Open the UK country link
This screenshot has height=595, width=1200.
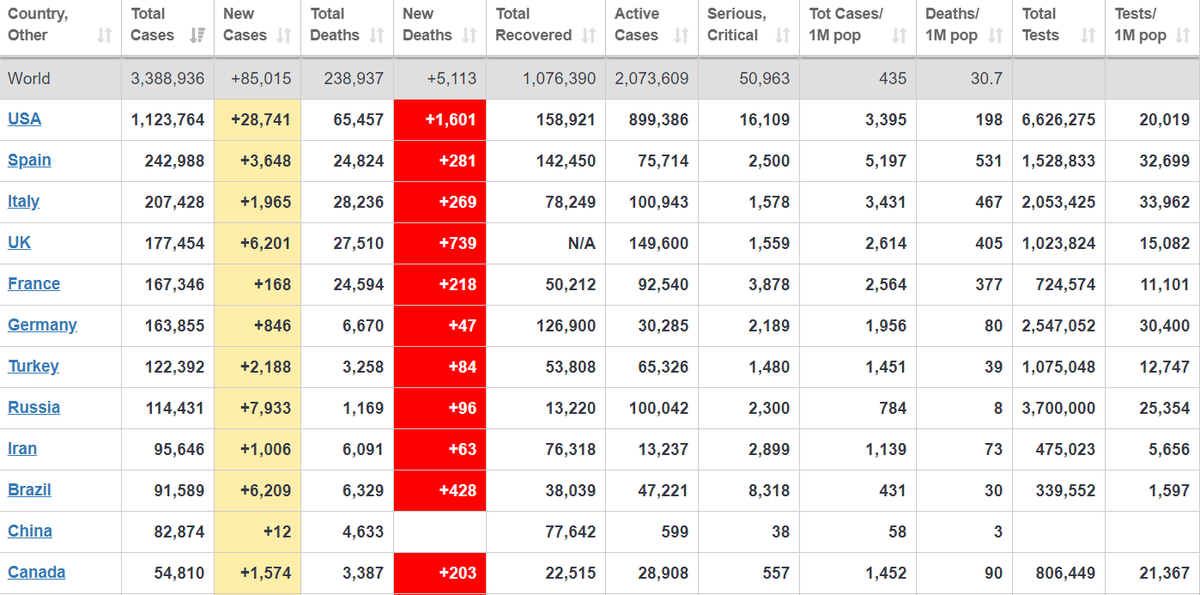[x=19, y=242]
